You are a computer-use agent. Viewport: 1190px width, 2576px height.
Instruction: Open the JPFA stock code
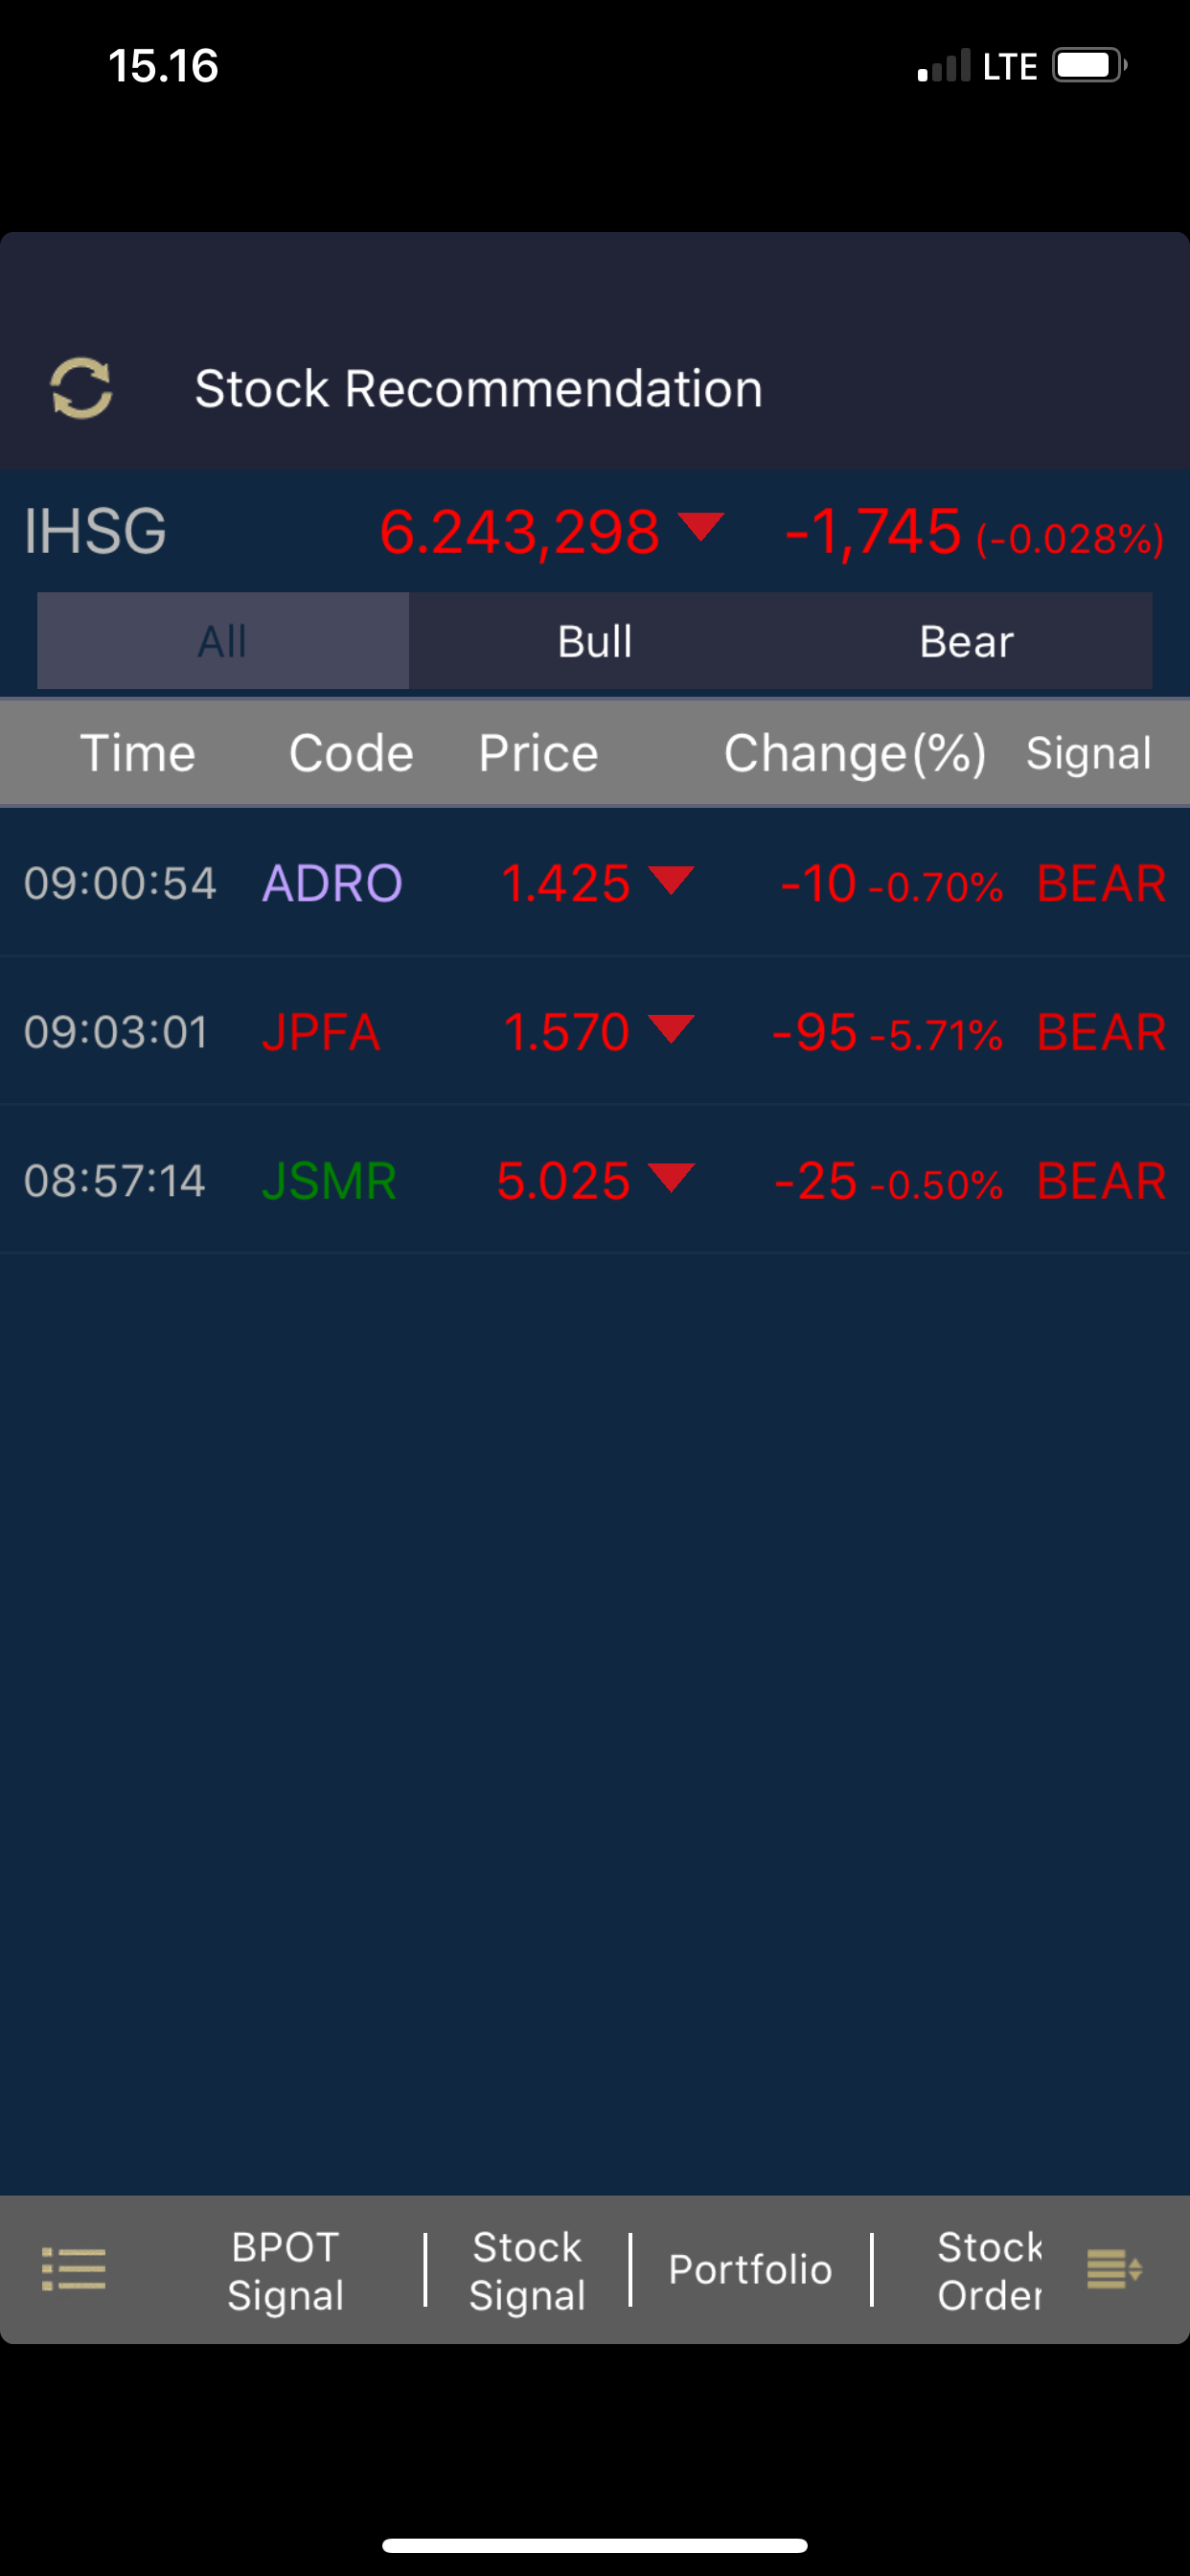coord(321,1032)
